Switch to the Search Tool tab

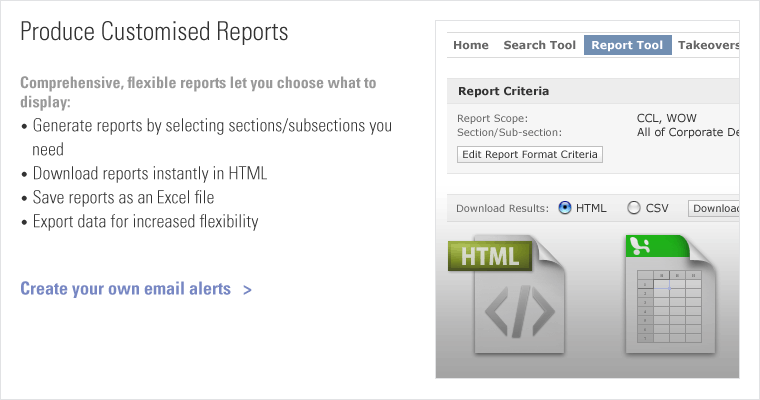540,45
